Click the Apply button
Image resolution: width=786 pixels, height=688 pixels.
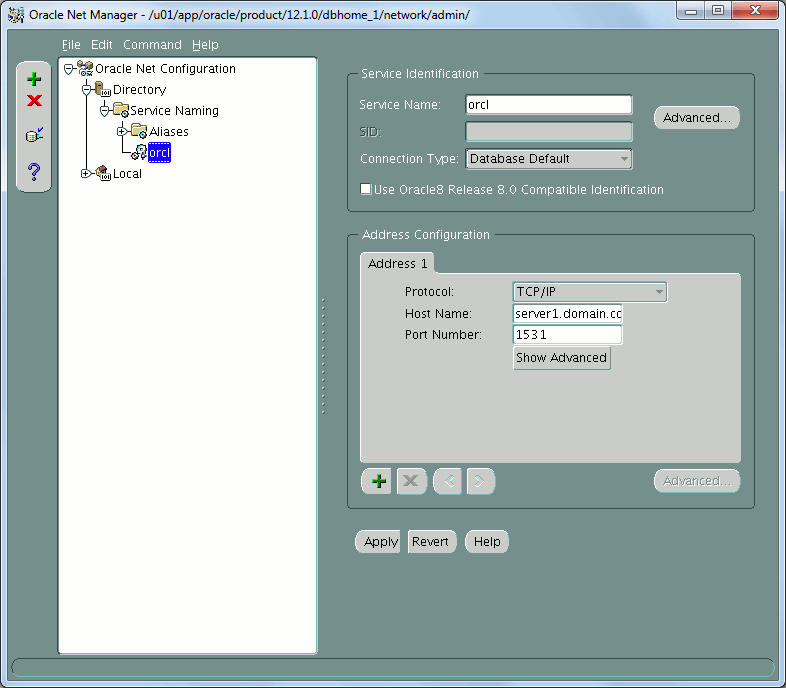378,542
